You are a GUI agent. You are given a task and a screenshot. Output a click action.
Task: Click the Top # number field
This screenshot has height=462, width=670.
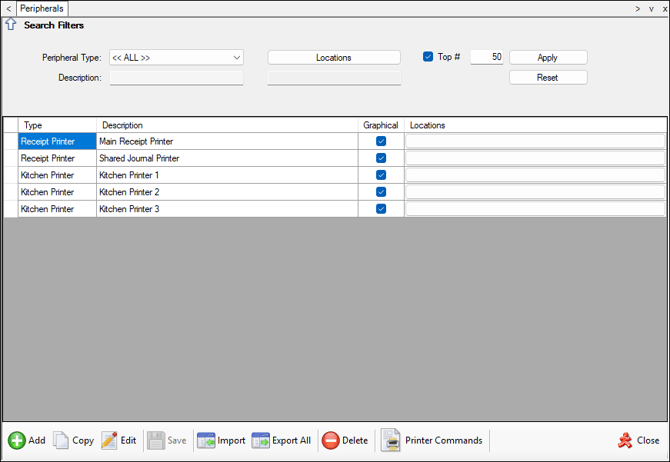(x=486, y=57)
